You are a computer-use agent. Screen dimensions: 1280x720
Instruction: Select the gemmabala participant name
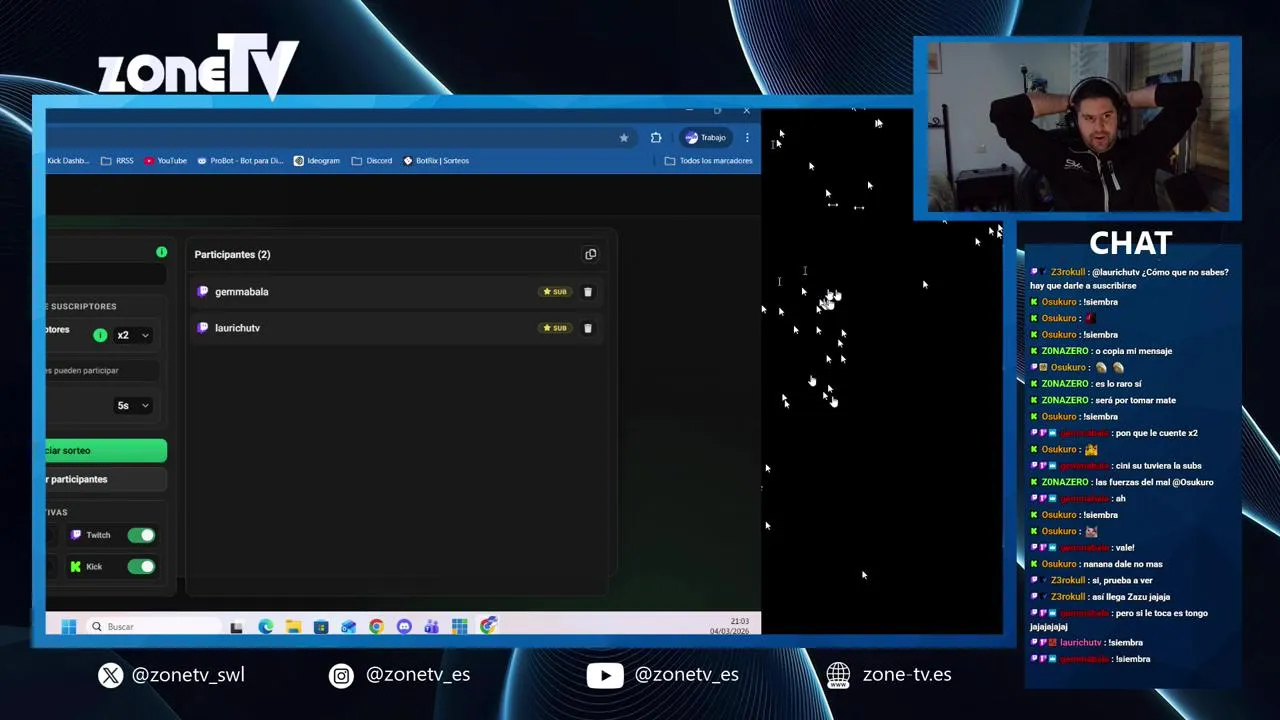(x=241, y=292)
